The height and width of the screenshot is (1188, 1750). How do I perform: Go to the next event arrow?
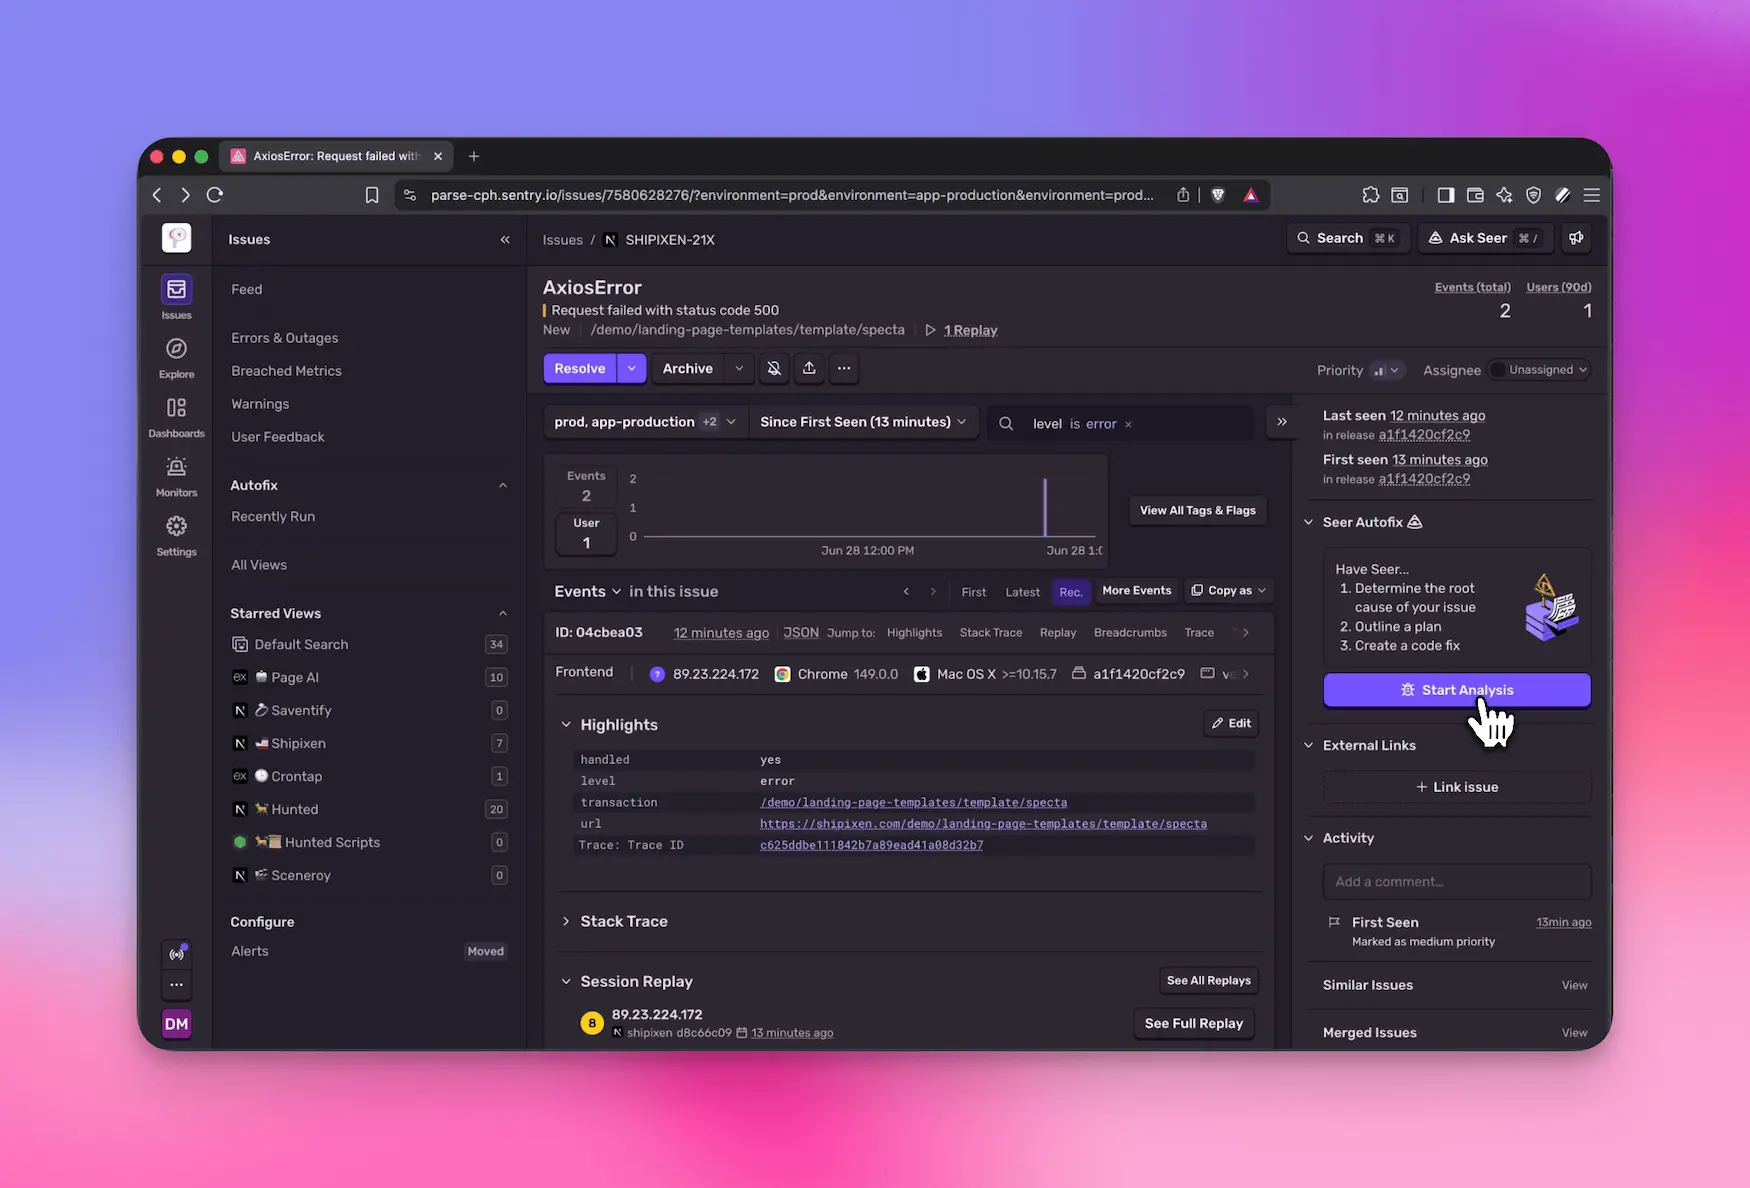933,592
